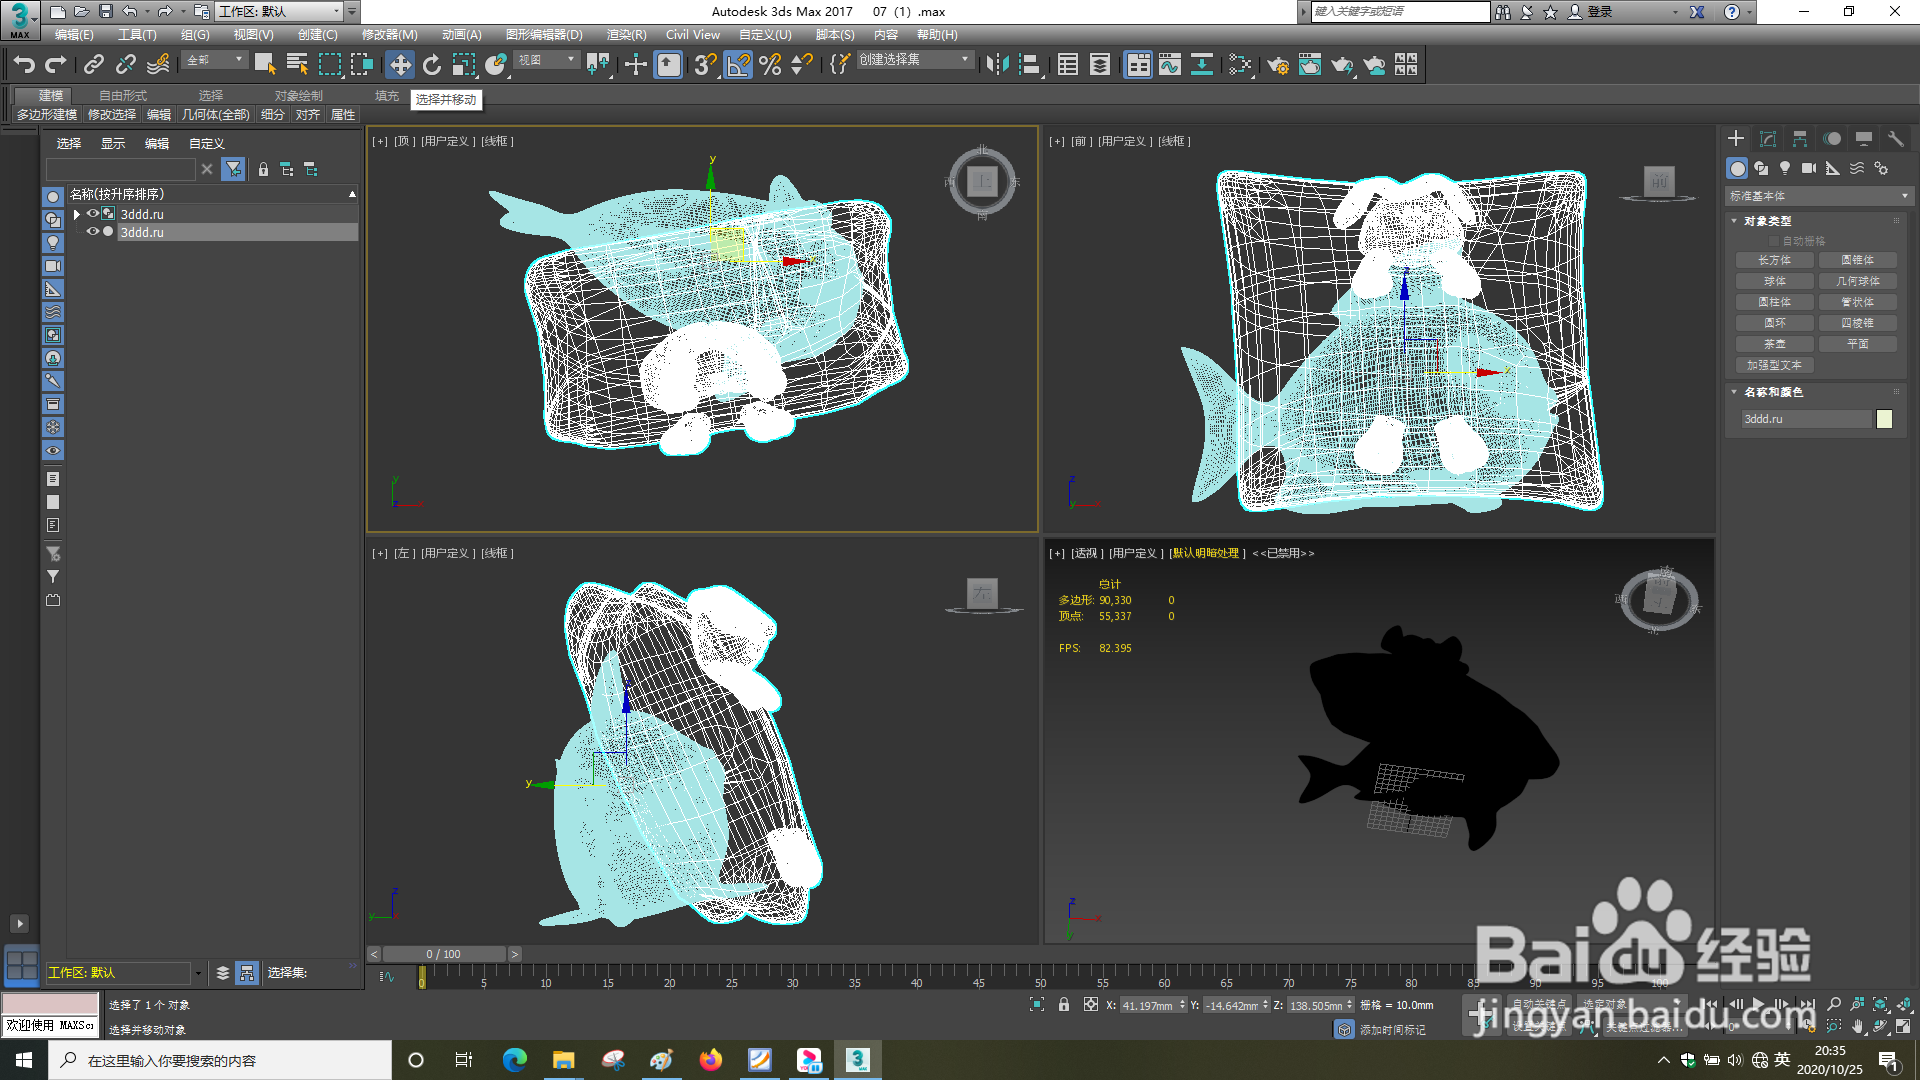Open the 渲染(R) menu
Screen dimensions: 1920x1080
(626, 35)
